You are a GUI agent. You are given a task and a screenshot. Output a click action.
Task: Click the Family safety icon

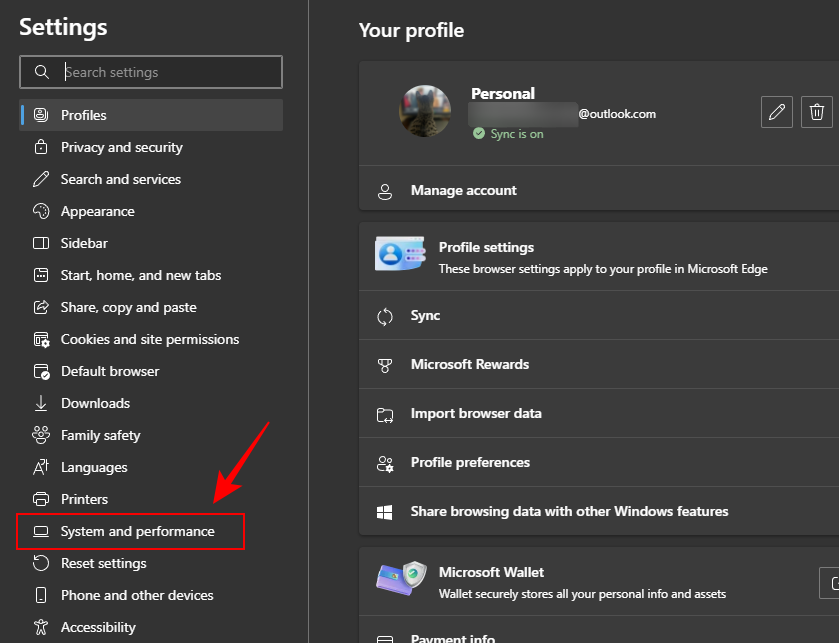41,435
